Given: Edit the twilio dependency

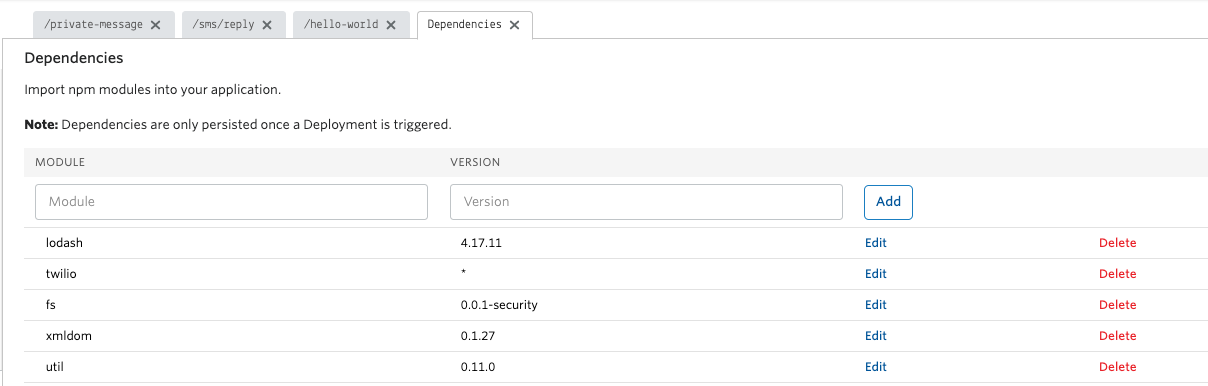Looking at the screenshot, I should [876, 274].
